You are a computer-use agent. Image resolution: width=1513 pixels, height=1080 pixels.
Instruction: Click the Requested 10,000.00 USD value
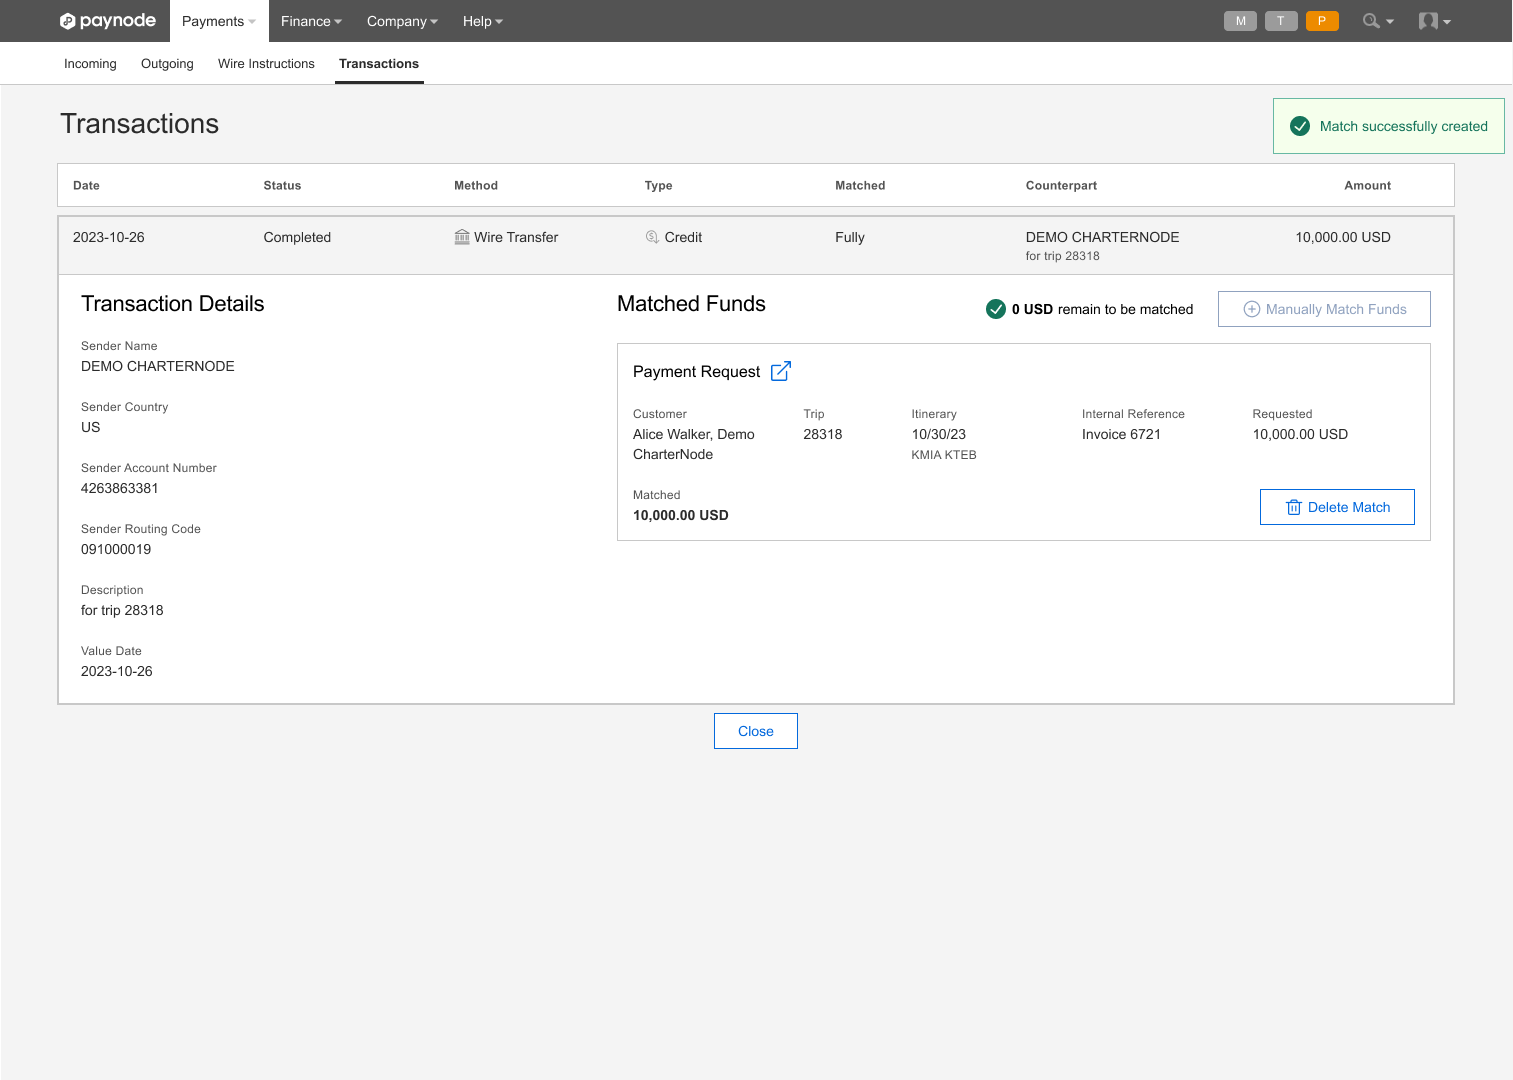tap(1300, 434)
